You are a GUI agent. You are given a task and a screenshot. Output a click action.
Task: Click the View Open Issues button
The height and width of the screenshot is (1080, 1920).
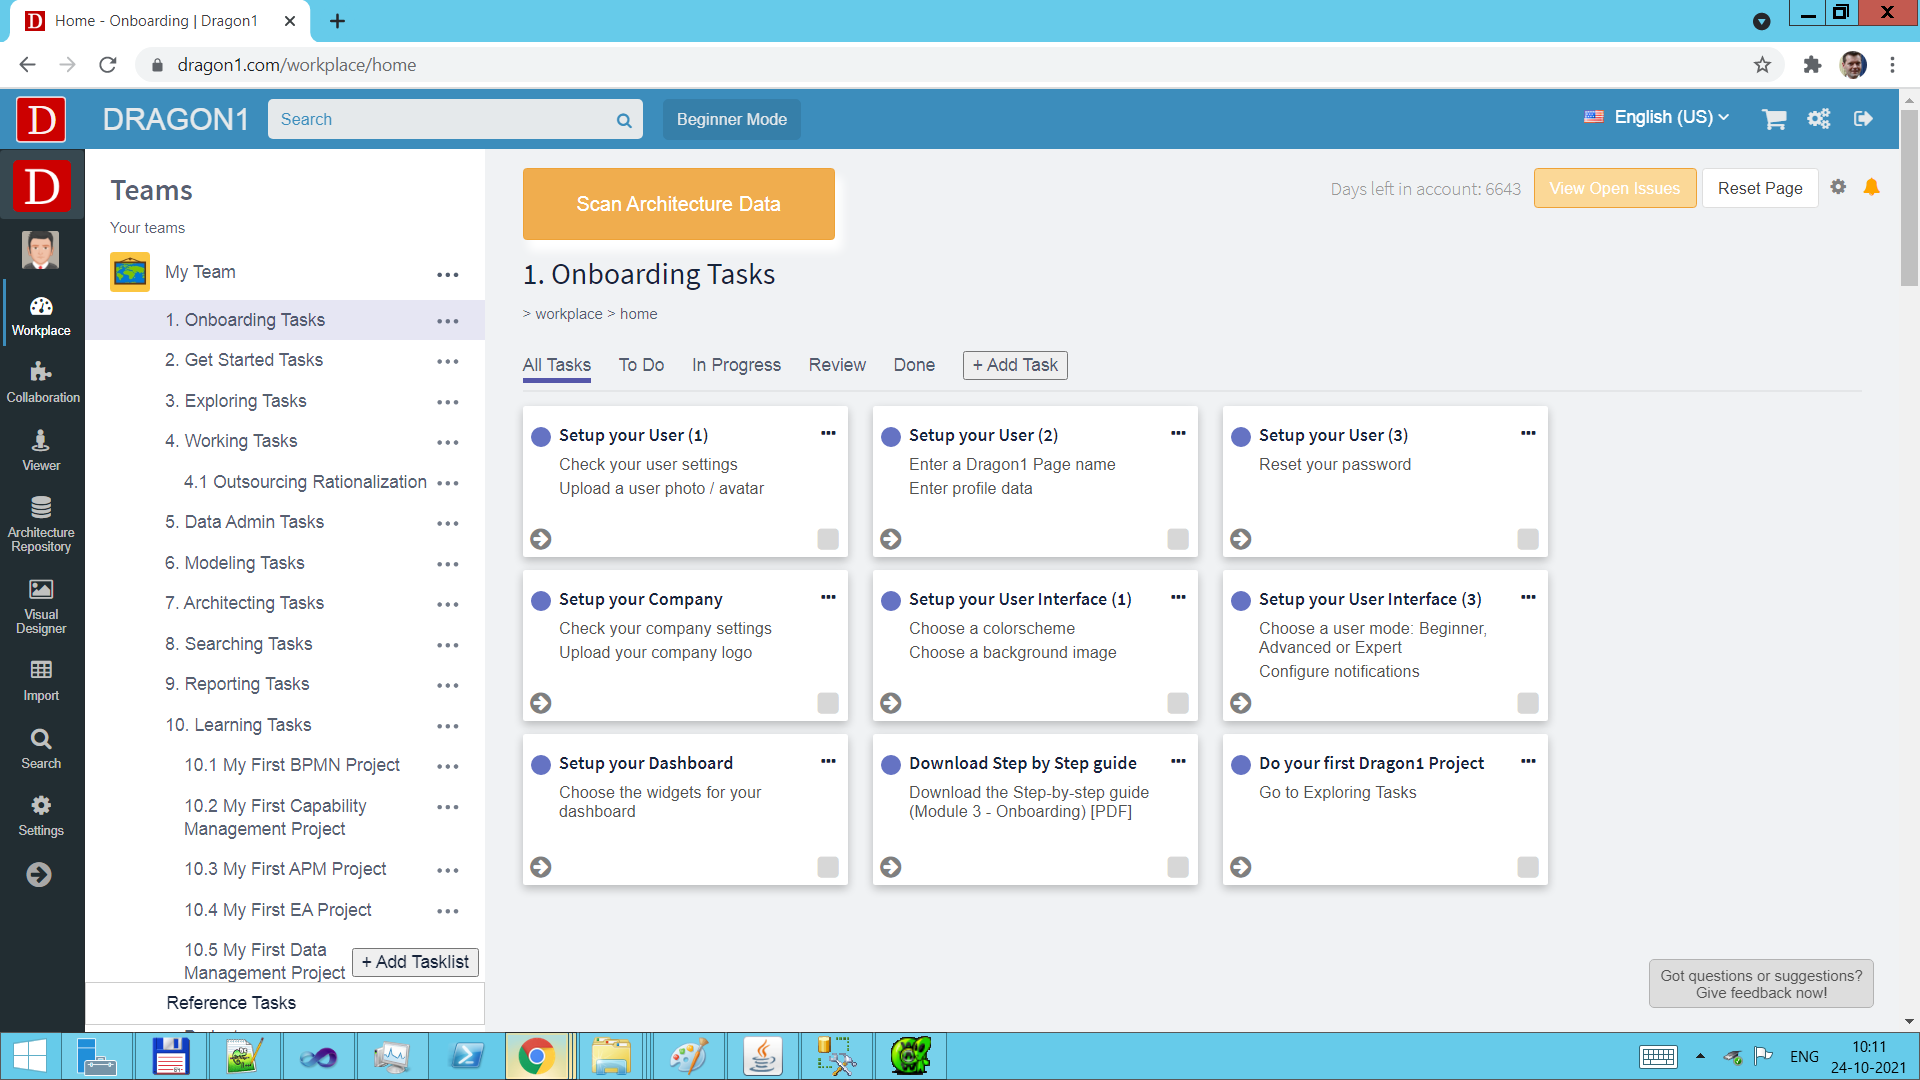[1615, 188]
